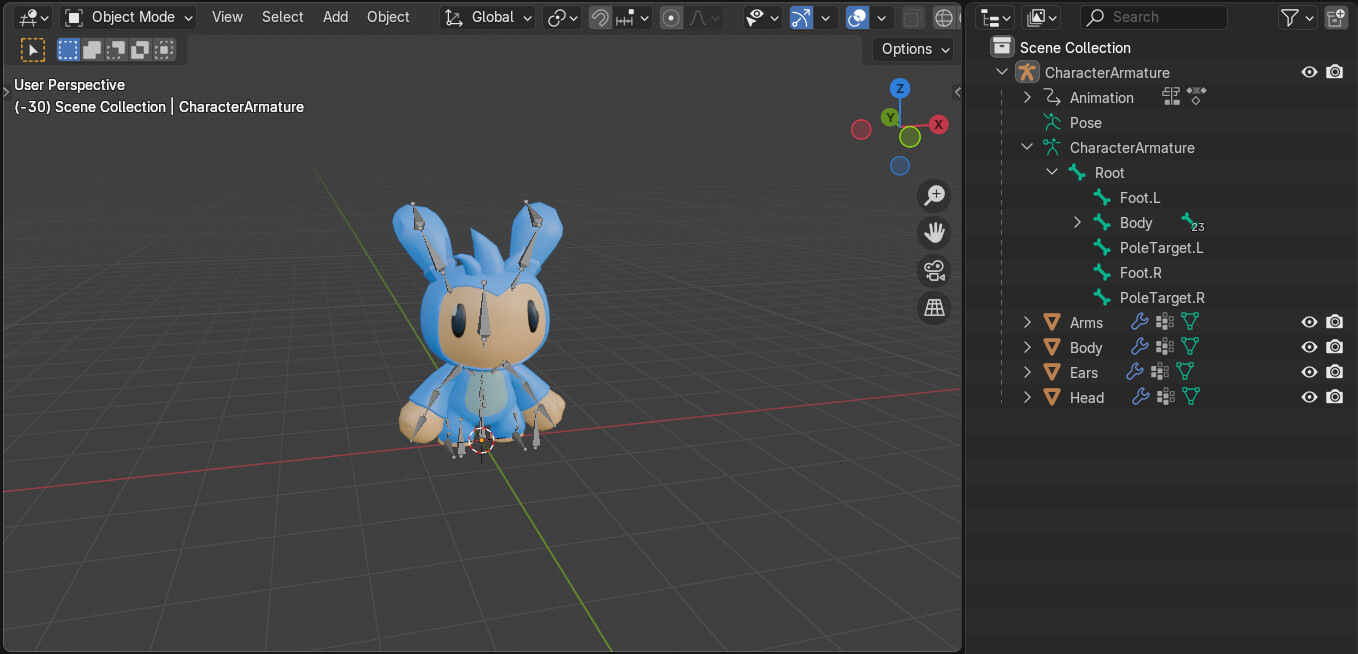Toggle show overlays button
Screen dimensions: 1358x654
pyautogui.click(x=857, y=17)
